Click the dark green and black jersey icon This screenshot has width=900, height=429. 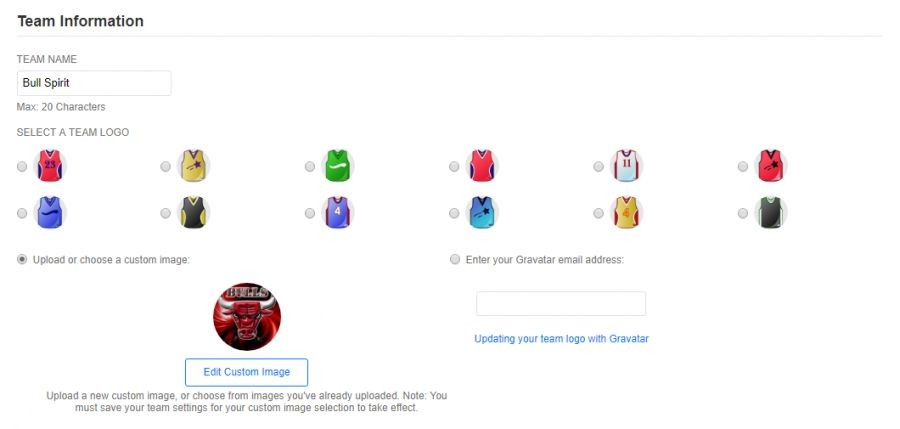pyautogui.click(x=770, y=212)
